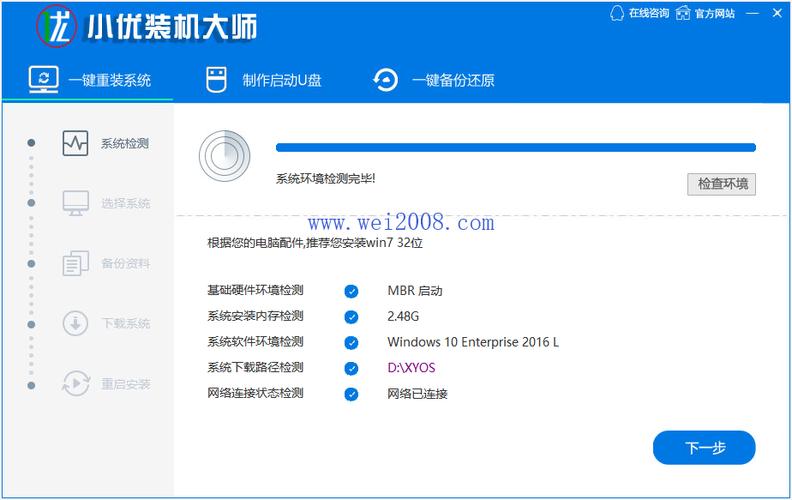Viewport: 792px width, 500px height.
Task: Switch to 制作启动U盘 tab
Action: (282, 80)
